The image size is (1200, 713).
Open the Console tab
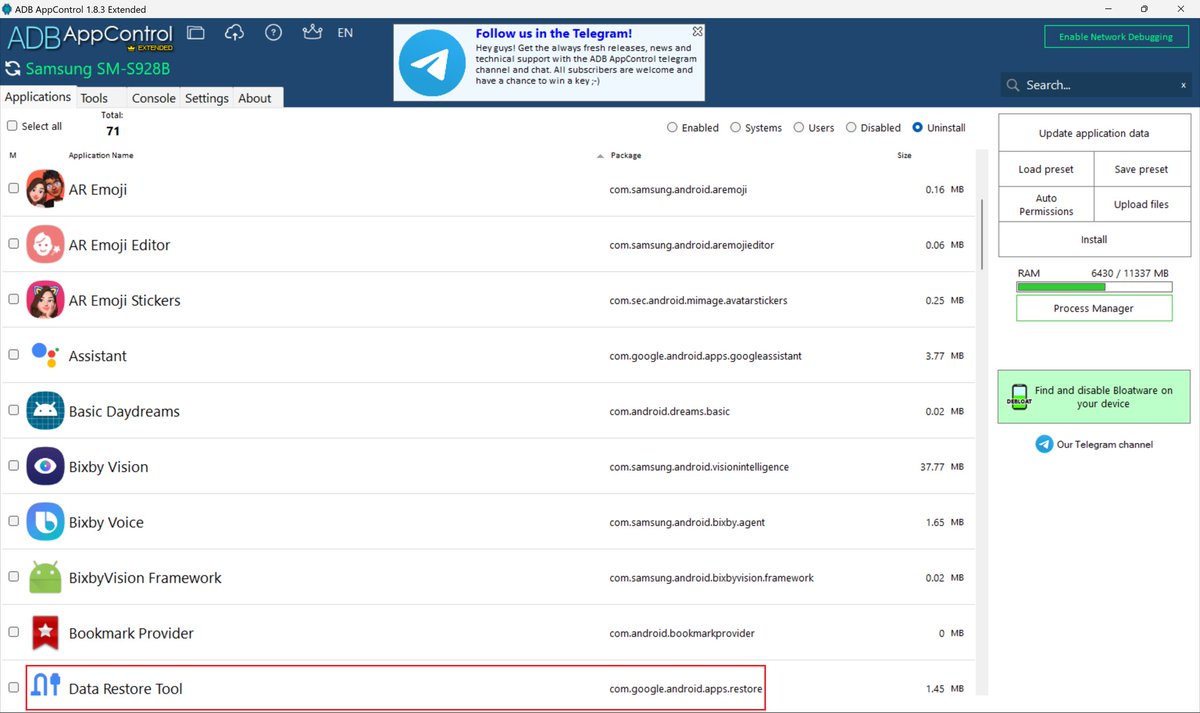coord(154,98)
